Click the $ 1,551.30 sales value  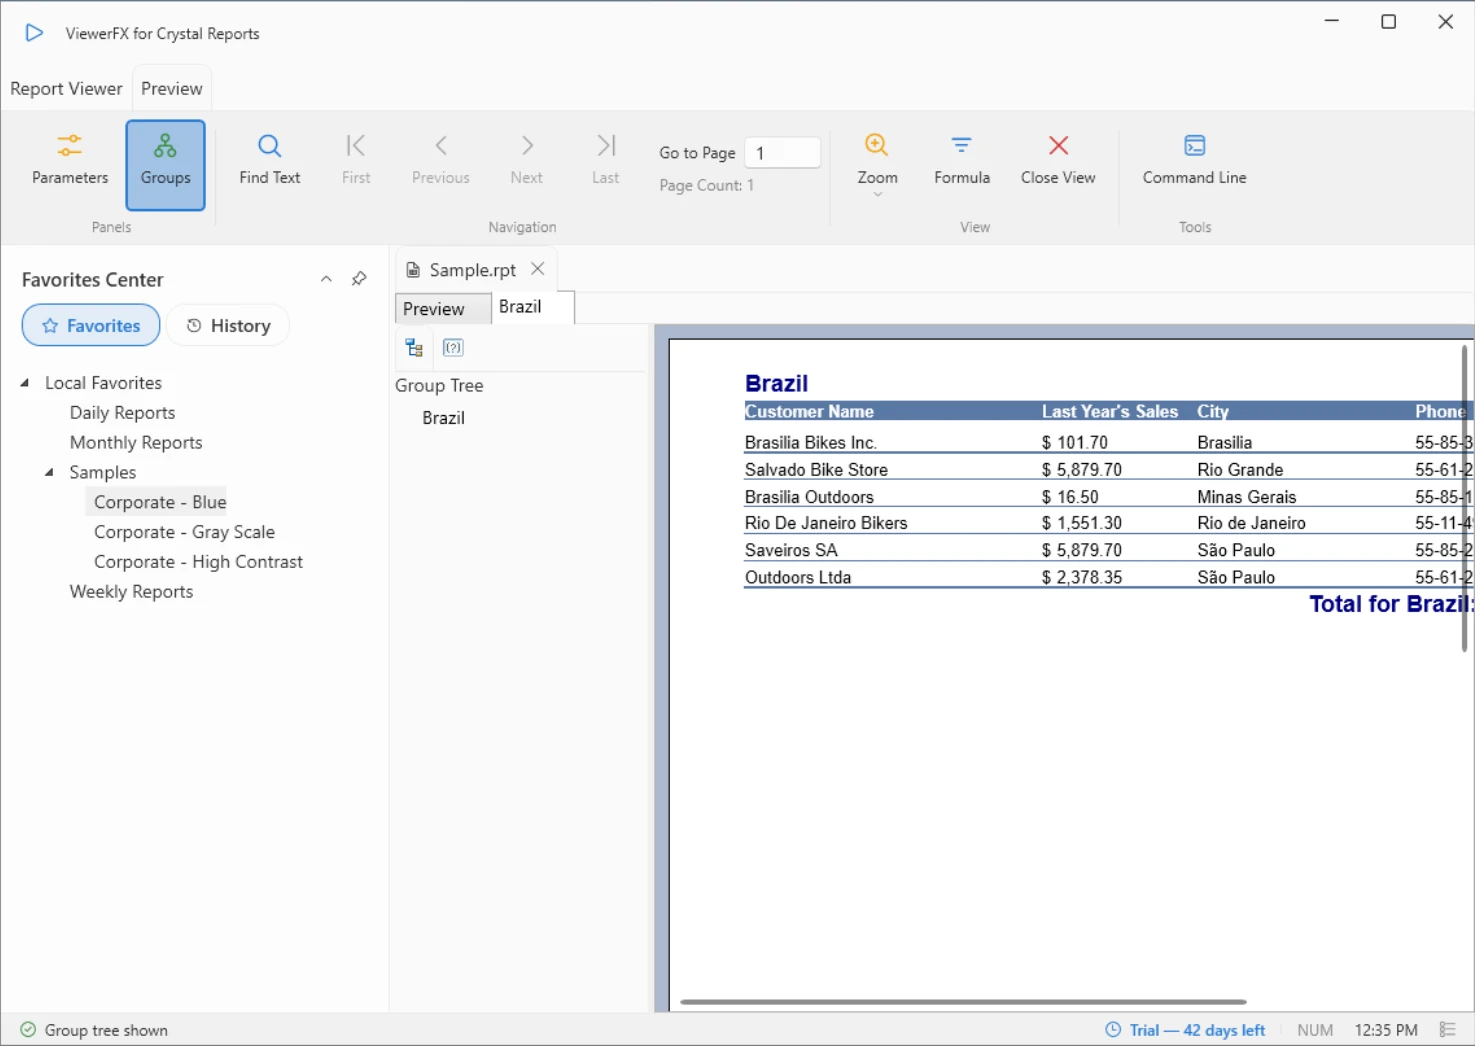1082,523
